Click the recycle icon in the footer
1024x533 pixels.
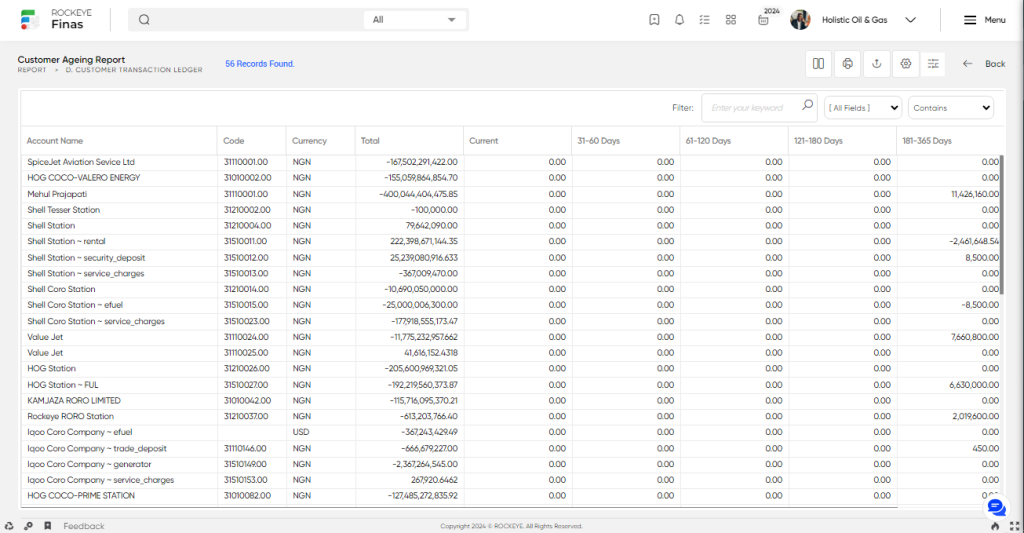pyautogui.click(x=8, y=526)
